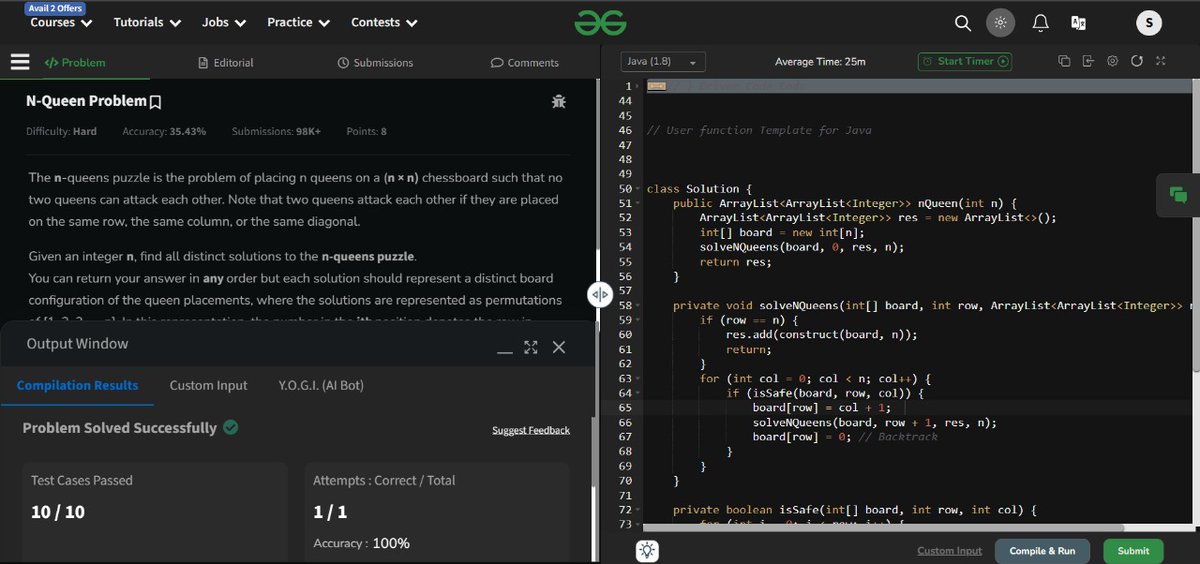This screenshot has width=1200, height=564.
Task: Click the import code icon in editor toolbar
Action: pos(1088,61)
